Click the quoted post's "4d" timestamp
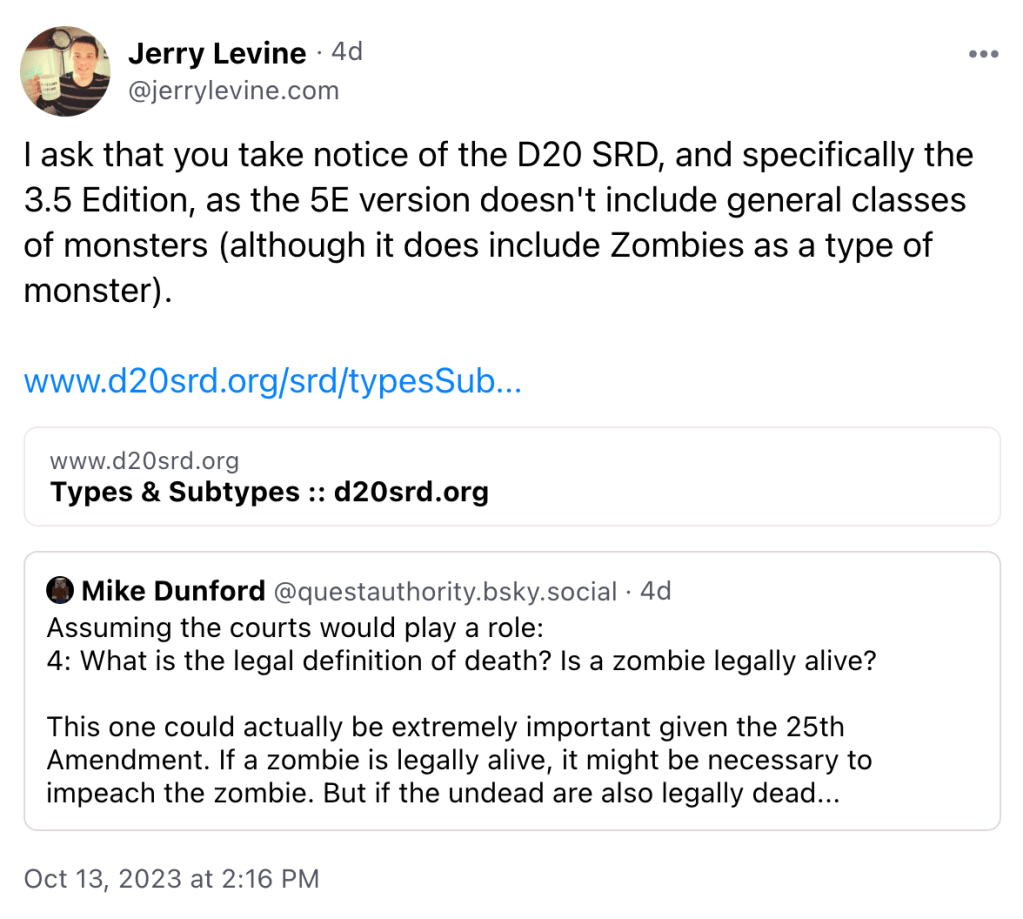 655,591
